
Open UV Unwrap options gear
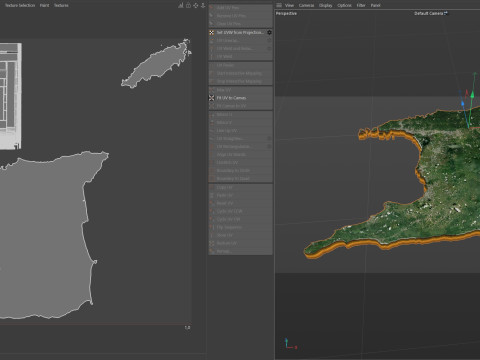click(269, 40)
